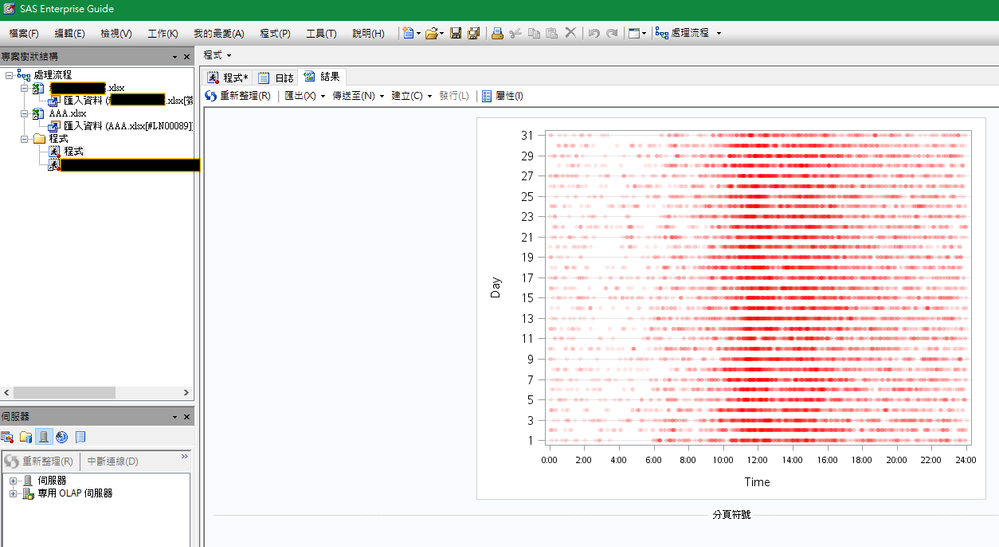This screenshot has height=547, width=999.
Task: Select the 程式 program item under the 程式 folder
Action: (73, 152)
